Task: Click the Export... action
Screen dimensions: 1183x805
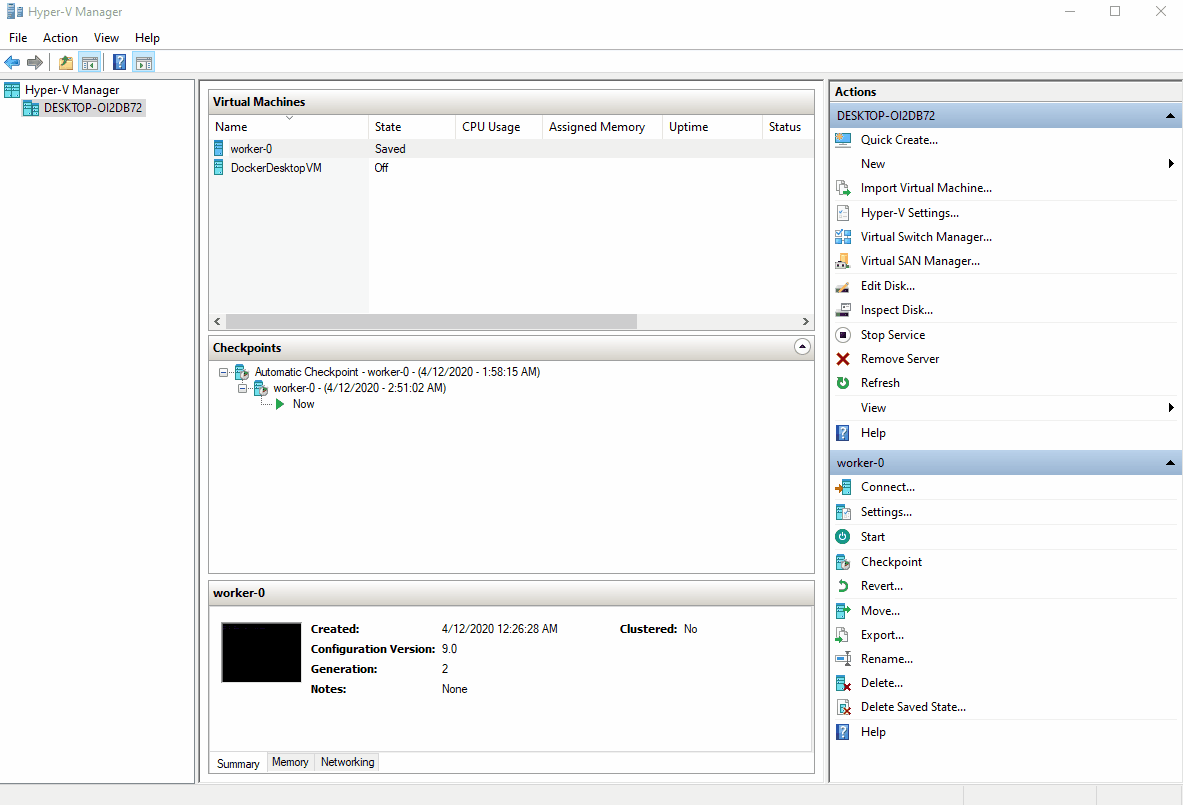Action: click(x=882, y=635)
